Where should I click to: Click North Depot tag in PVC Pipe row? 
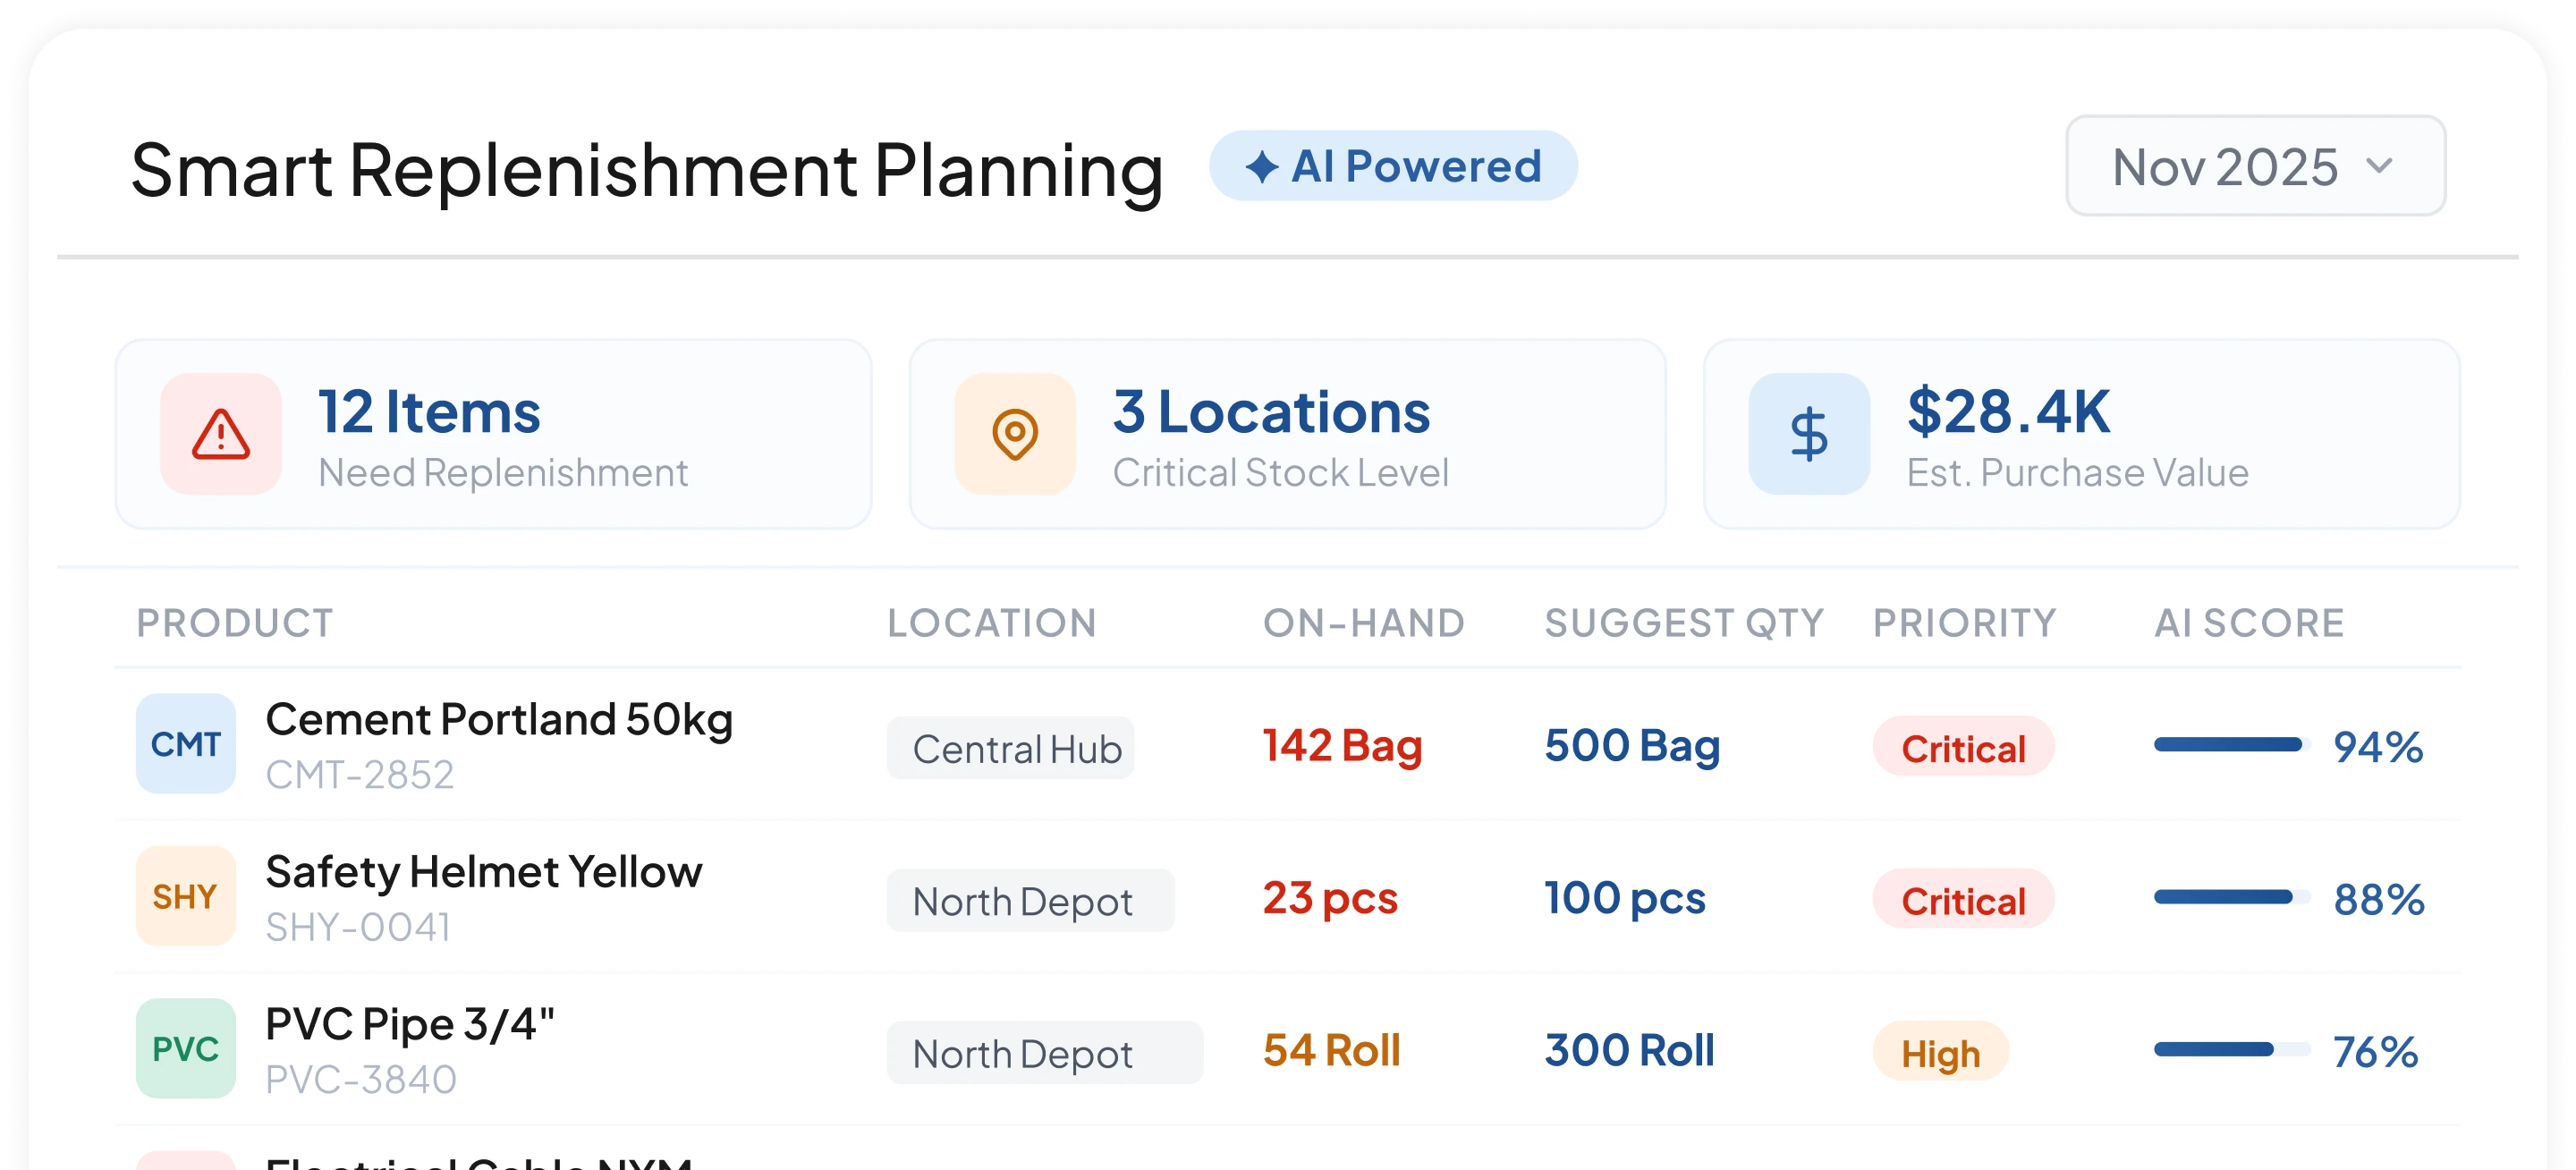(1045, 1053)
